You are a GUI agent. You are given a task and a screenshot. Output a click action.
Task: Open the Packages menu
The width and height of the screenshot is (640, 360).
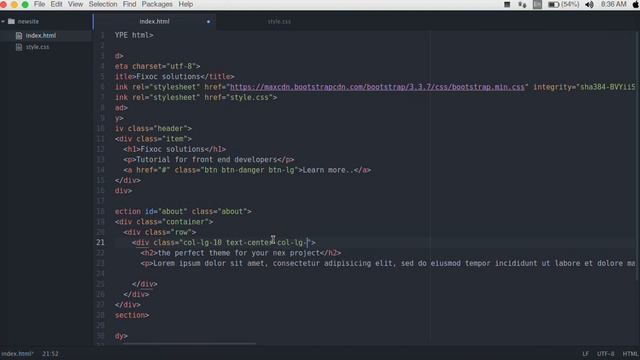157,4
